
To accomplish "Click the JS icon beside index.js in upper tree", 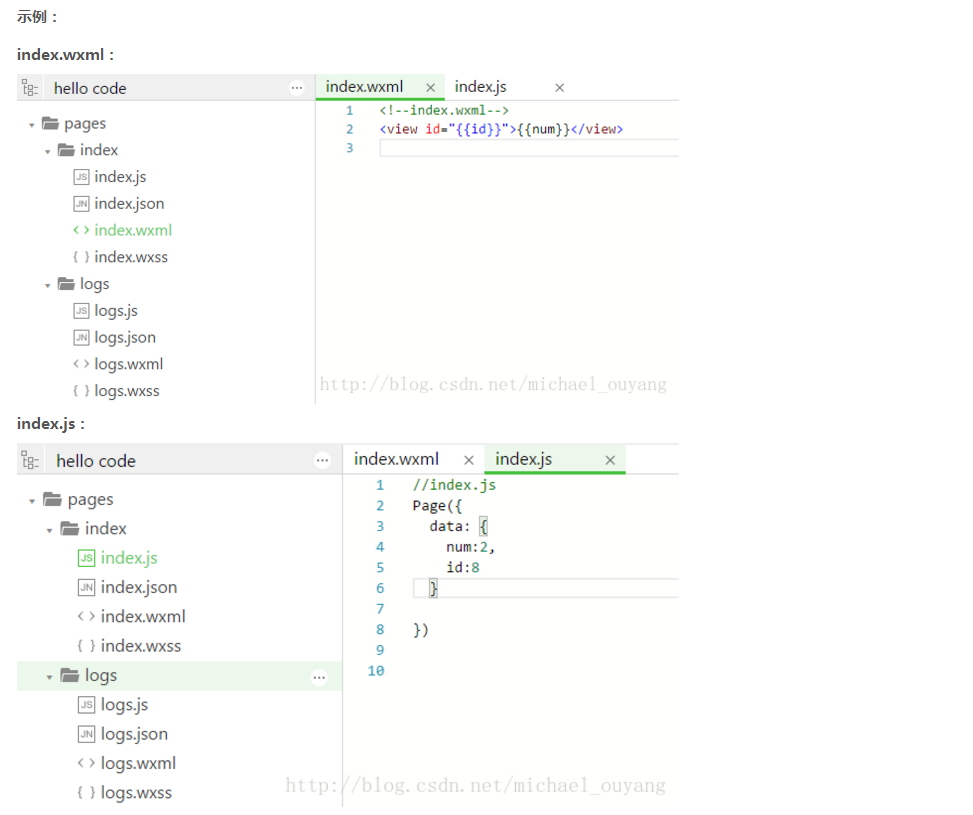I will (81, 177).
